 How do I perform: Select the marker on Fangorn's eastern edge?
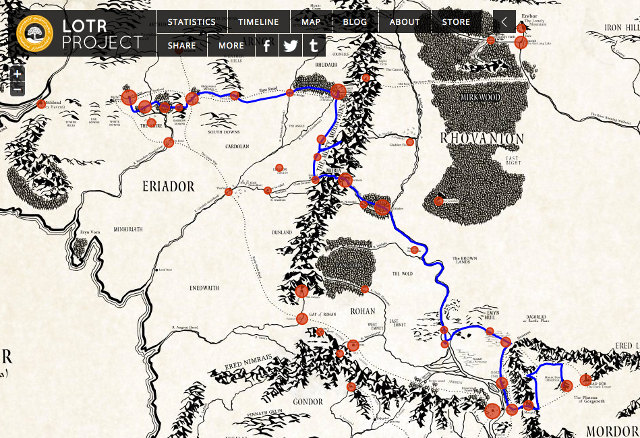click(x=365, y=289)
